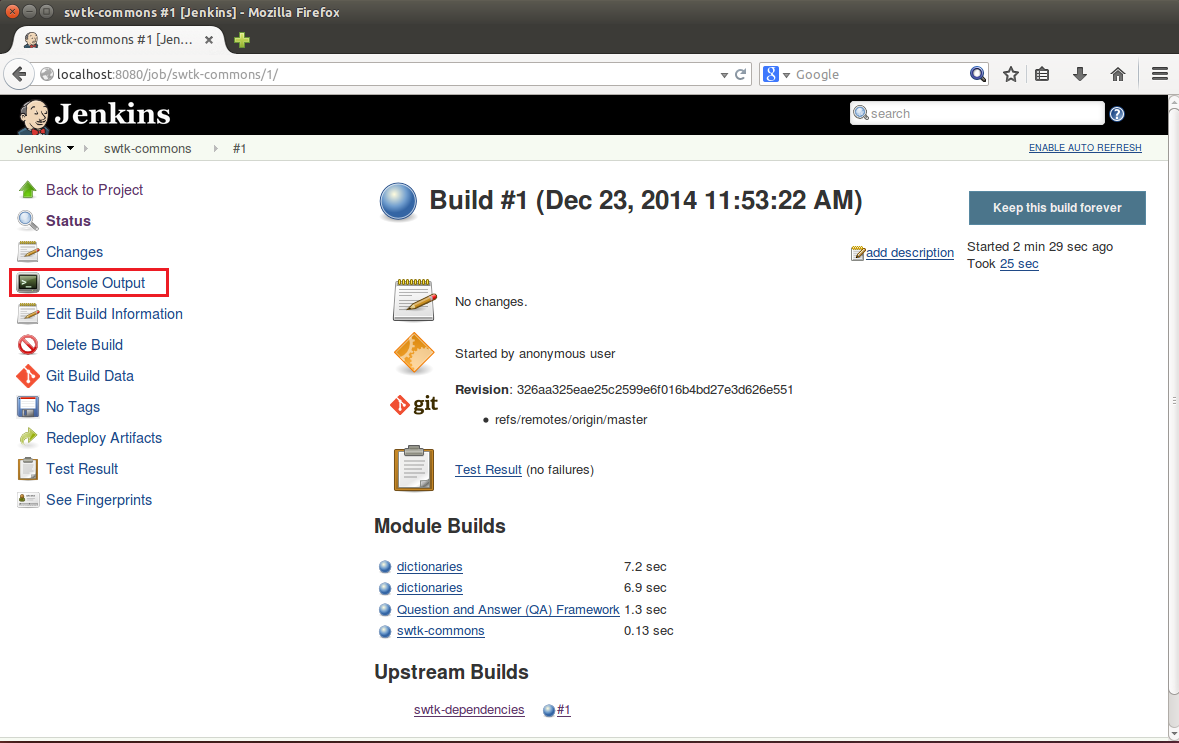The width and height of the screenshot is (1179, 743).
Task: Click the Jenkins logo
Action: (x=94, y=113)
